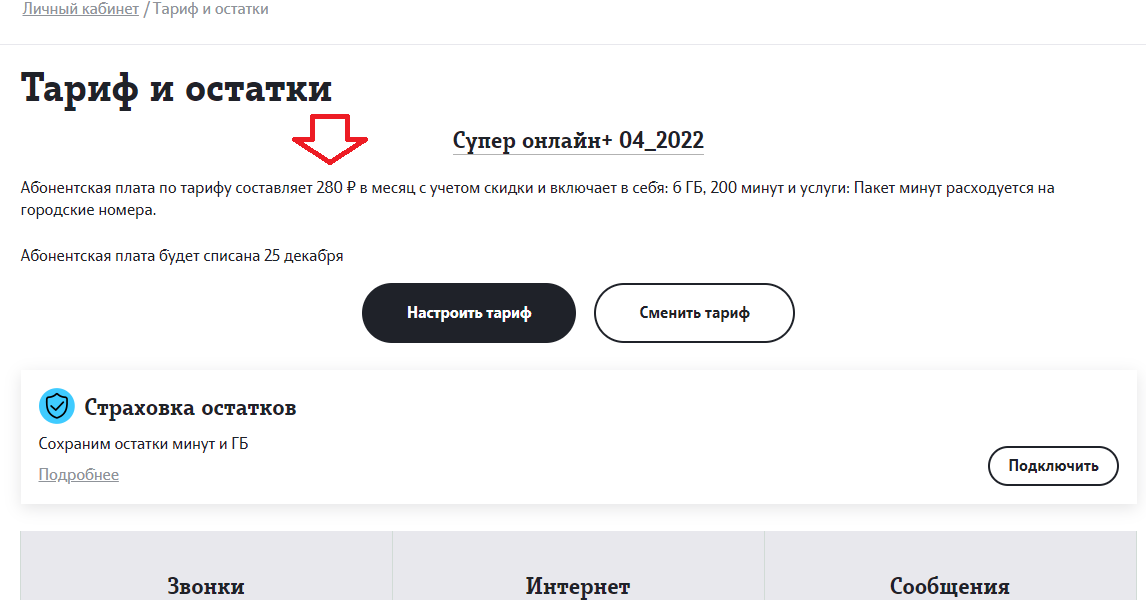This screenshot has width=1146, height=600.
Task: Click the Тариф и остатки breadcrumb text
Action: pyautogui.click(x=211, y=10)
